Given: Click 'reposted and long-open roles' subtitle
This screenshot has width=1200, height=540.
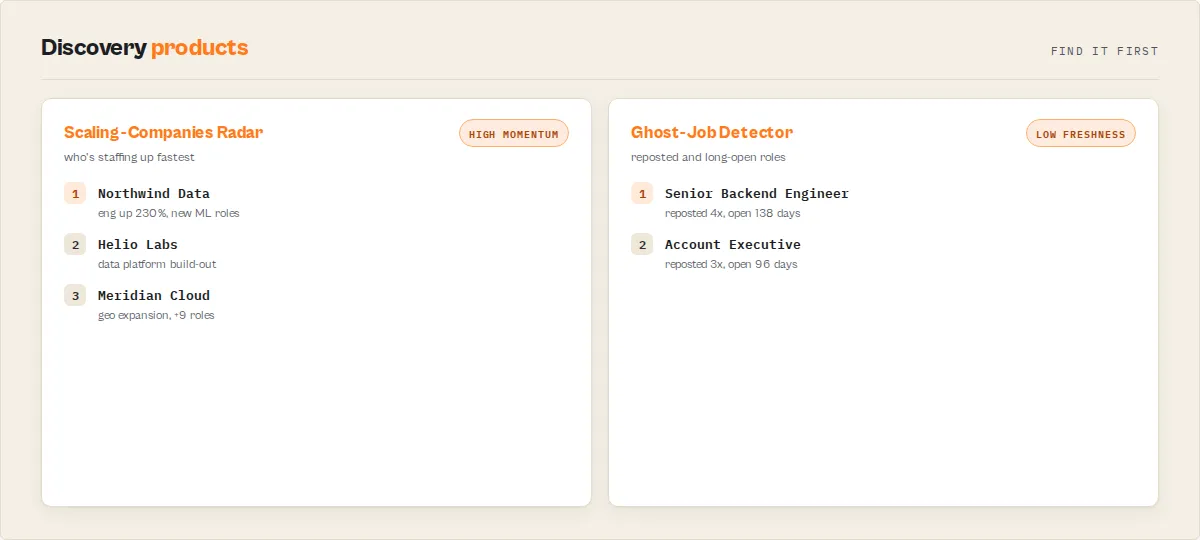Looking at the screenshot, I should [708, 157].
